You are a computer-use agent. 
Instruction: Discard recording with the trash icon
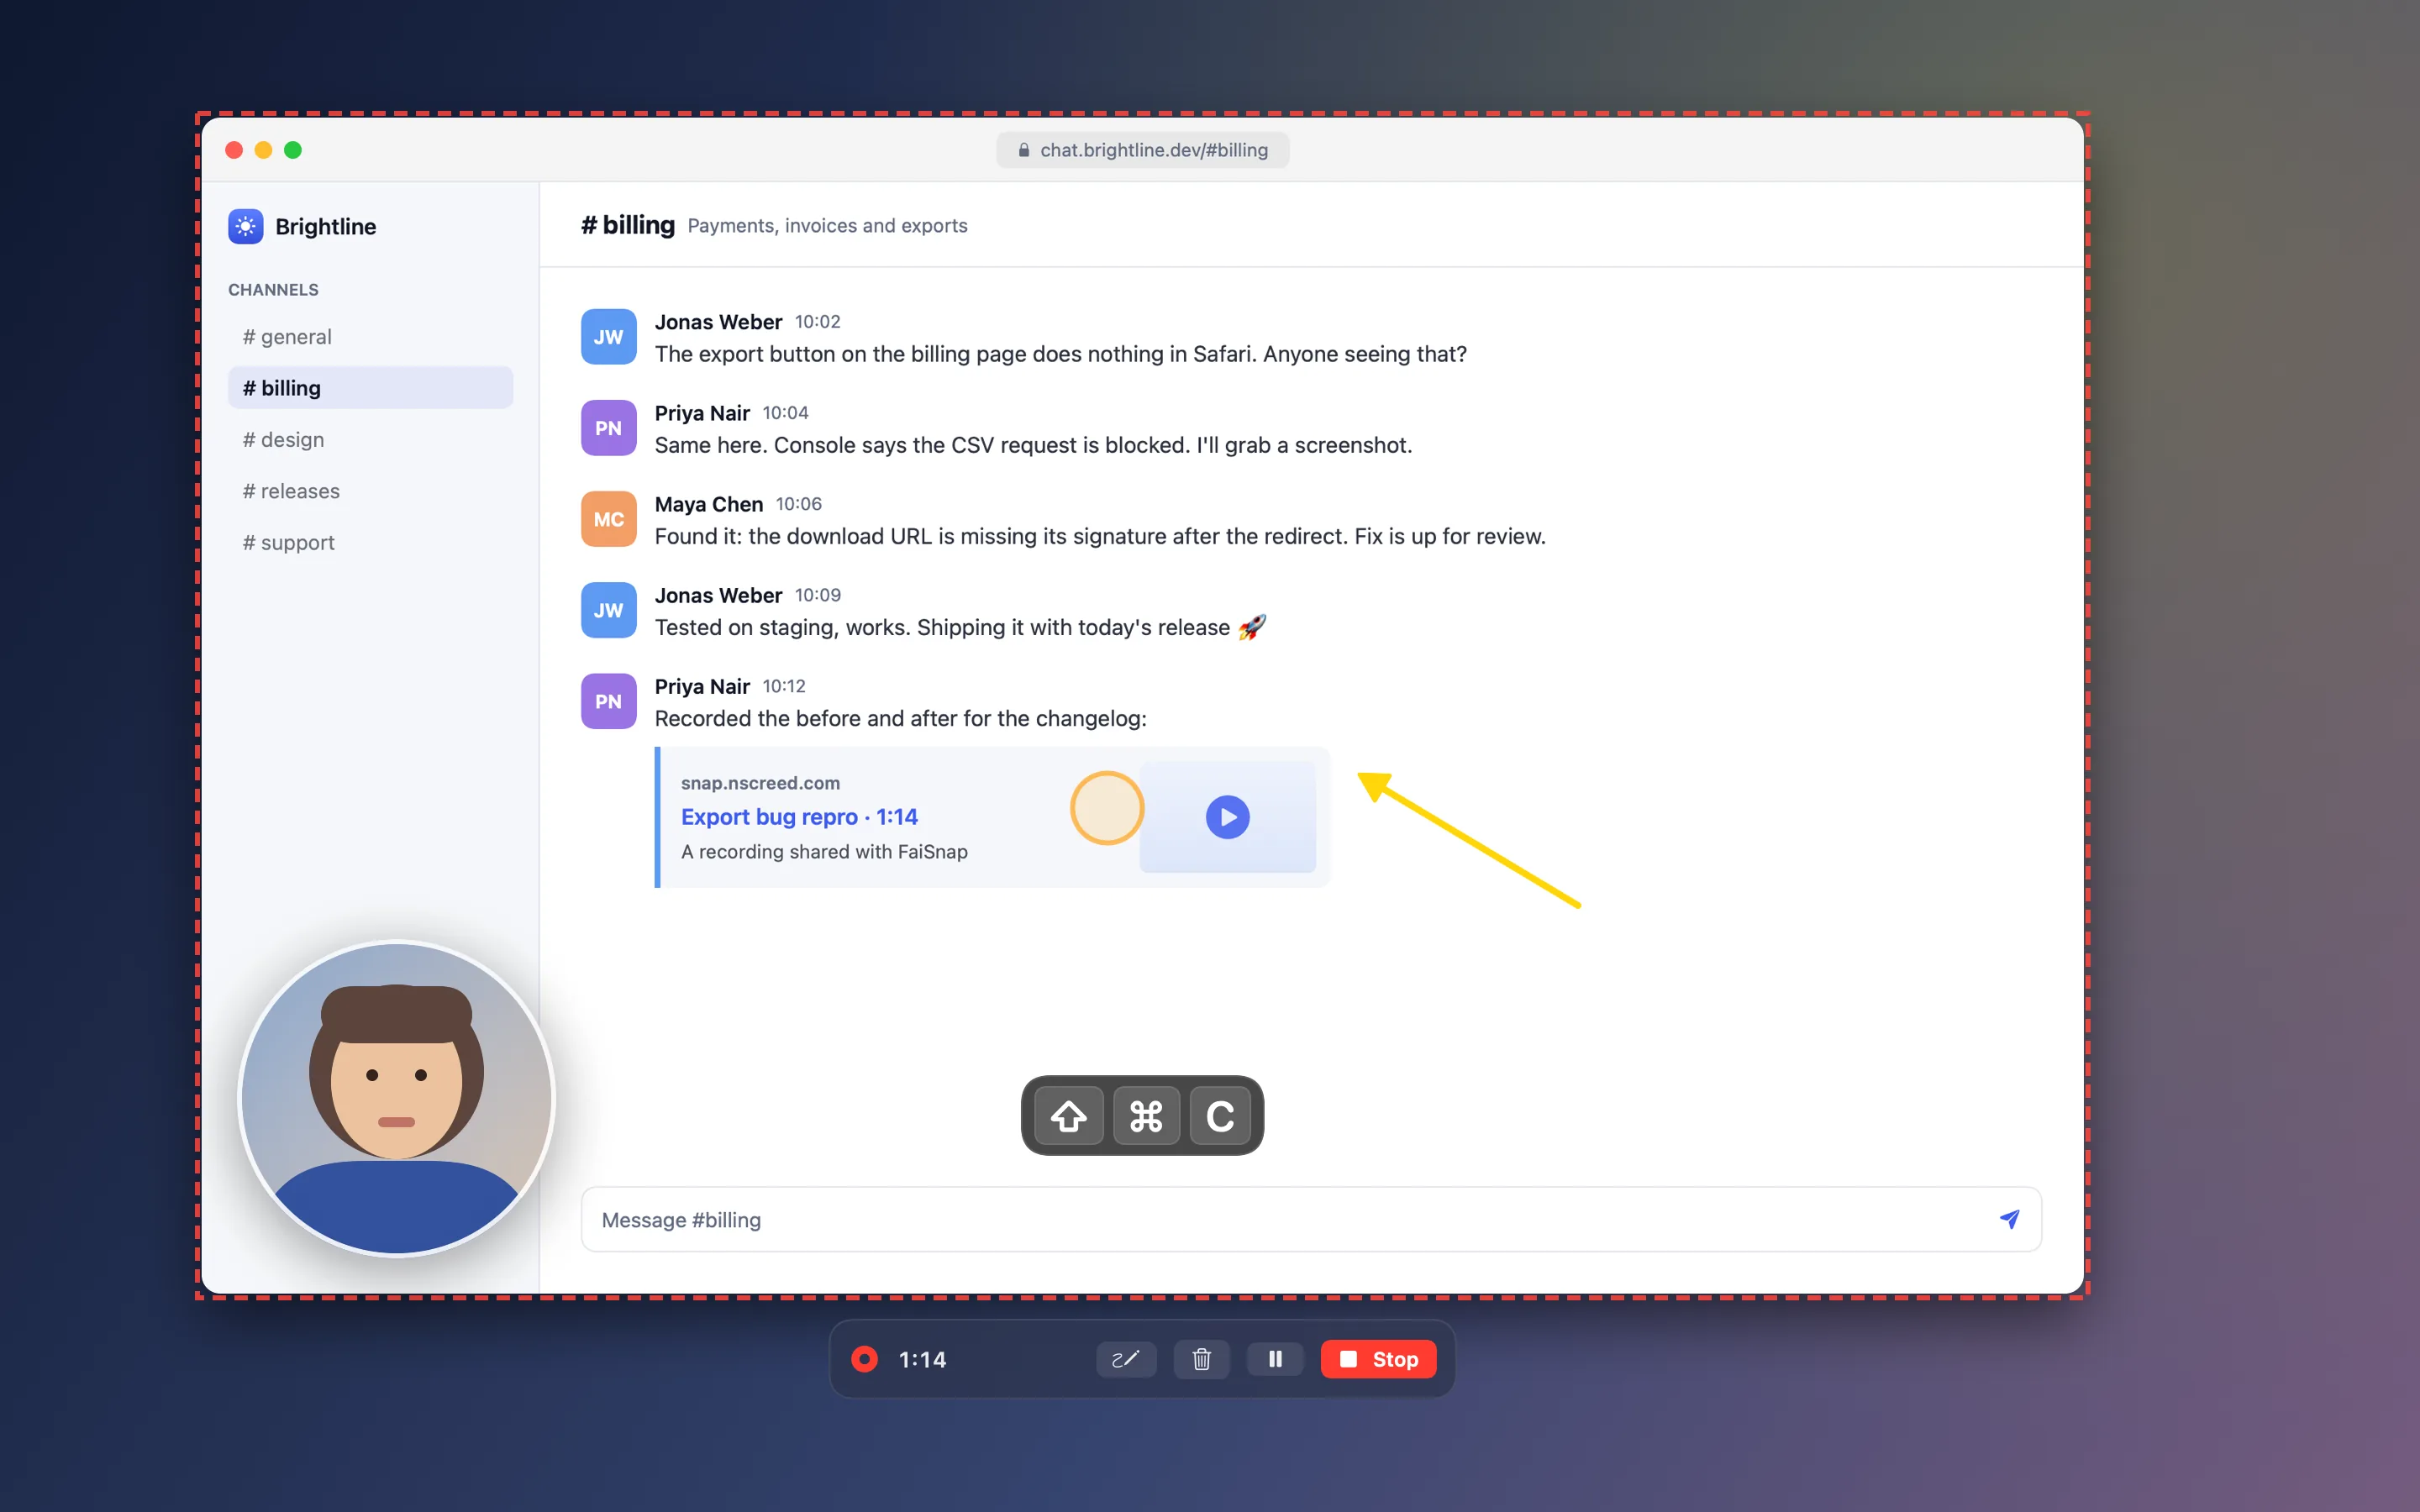point(1201,1359)
